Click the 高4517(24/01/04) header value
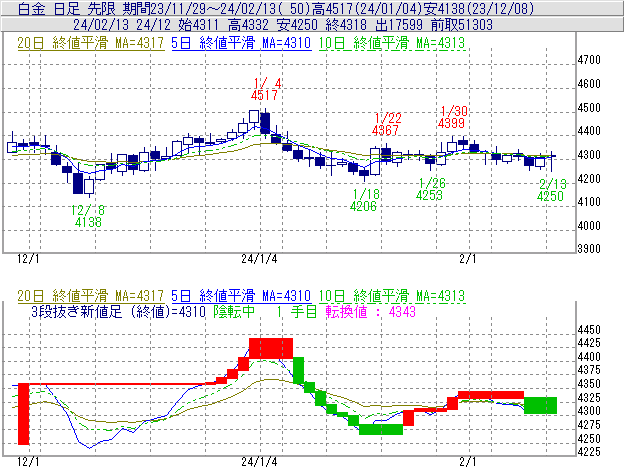The width and height of the screenshot is (624, 475). 367,8
